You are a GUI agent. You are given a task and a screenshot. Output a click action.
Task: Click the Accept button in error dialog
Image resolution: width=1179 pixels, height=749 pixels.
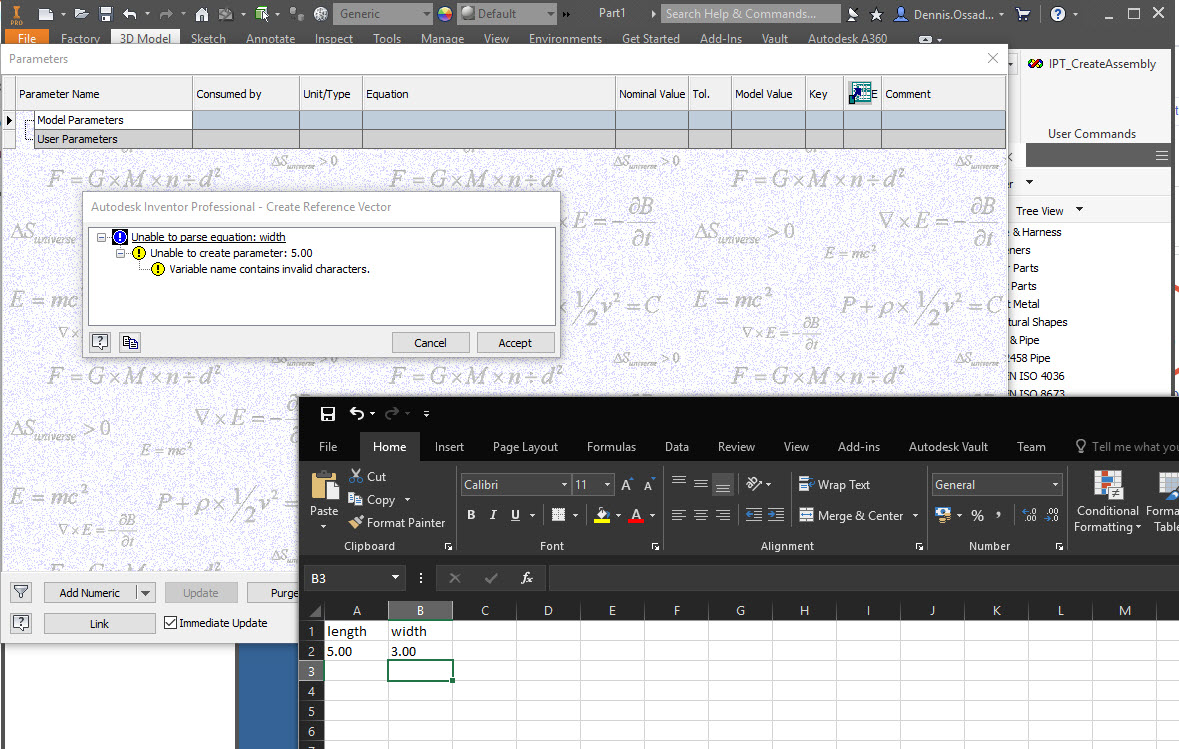click(515, 343)
